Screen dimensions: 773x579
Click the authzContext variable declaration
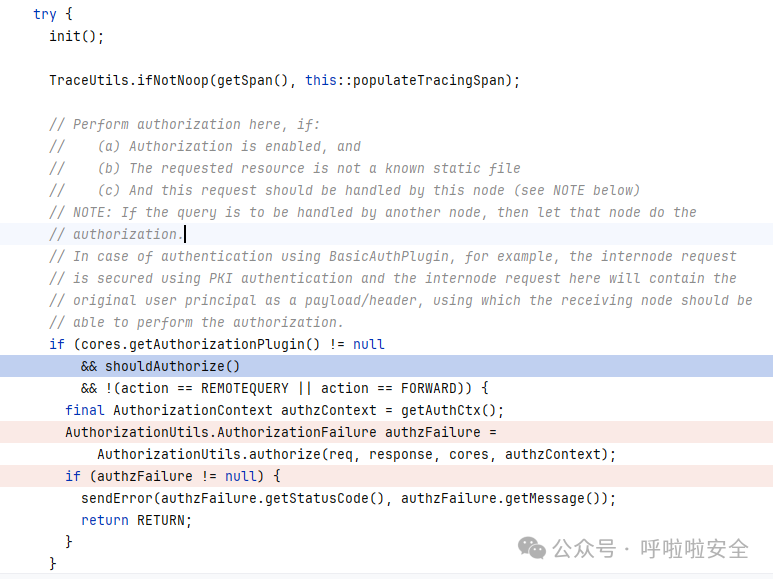click(x=329, y=410)
